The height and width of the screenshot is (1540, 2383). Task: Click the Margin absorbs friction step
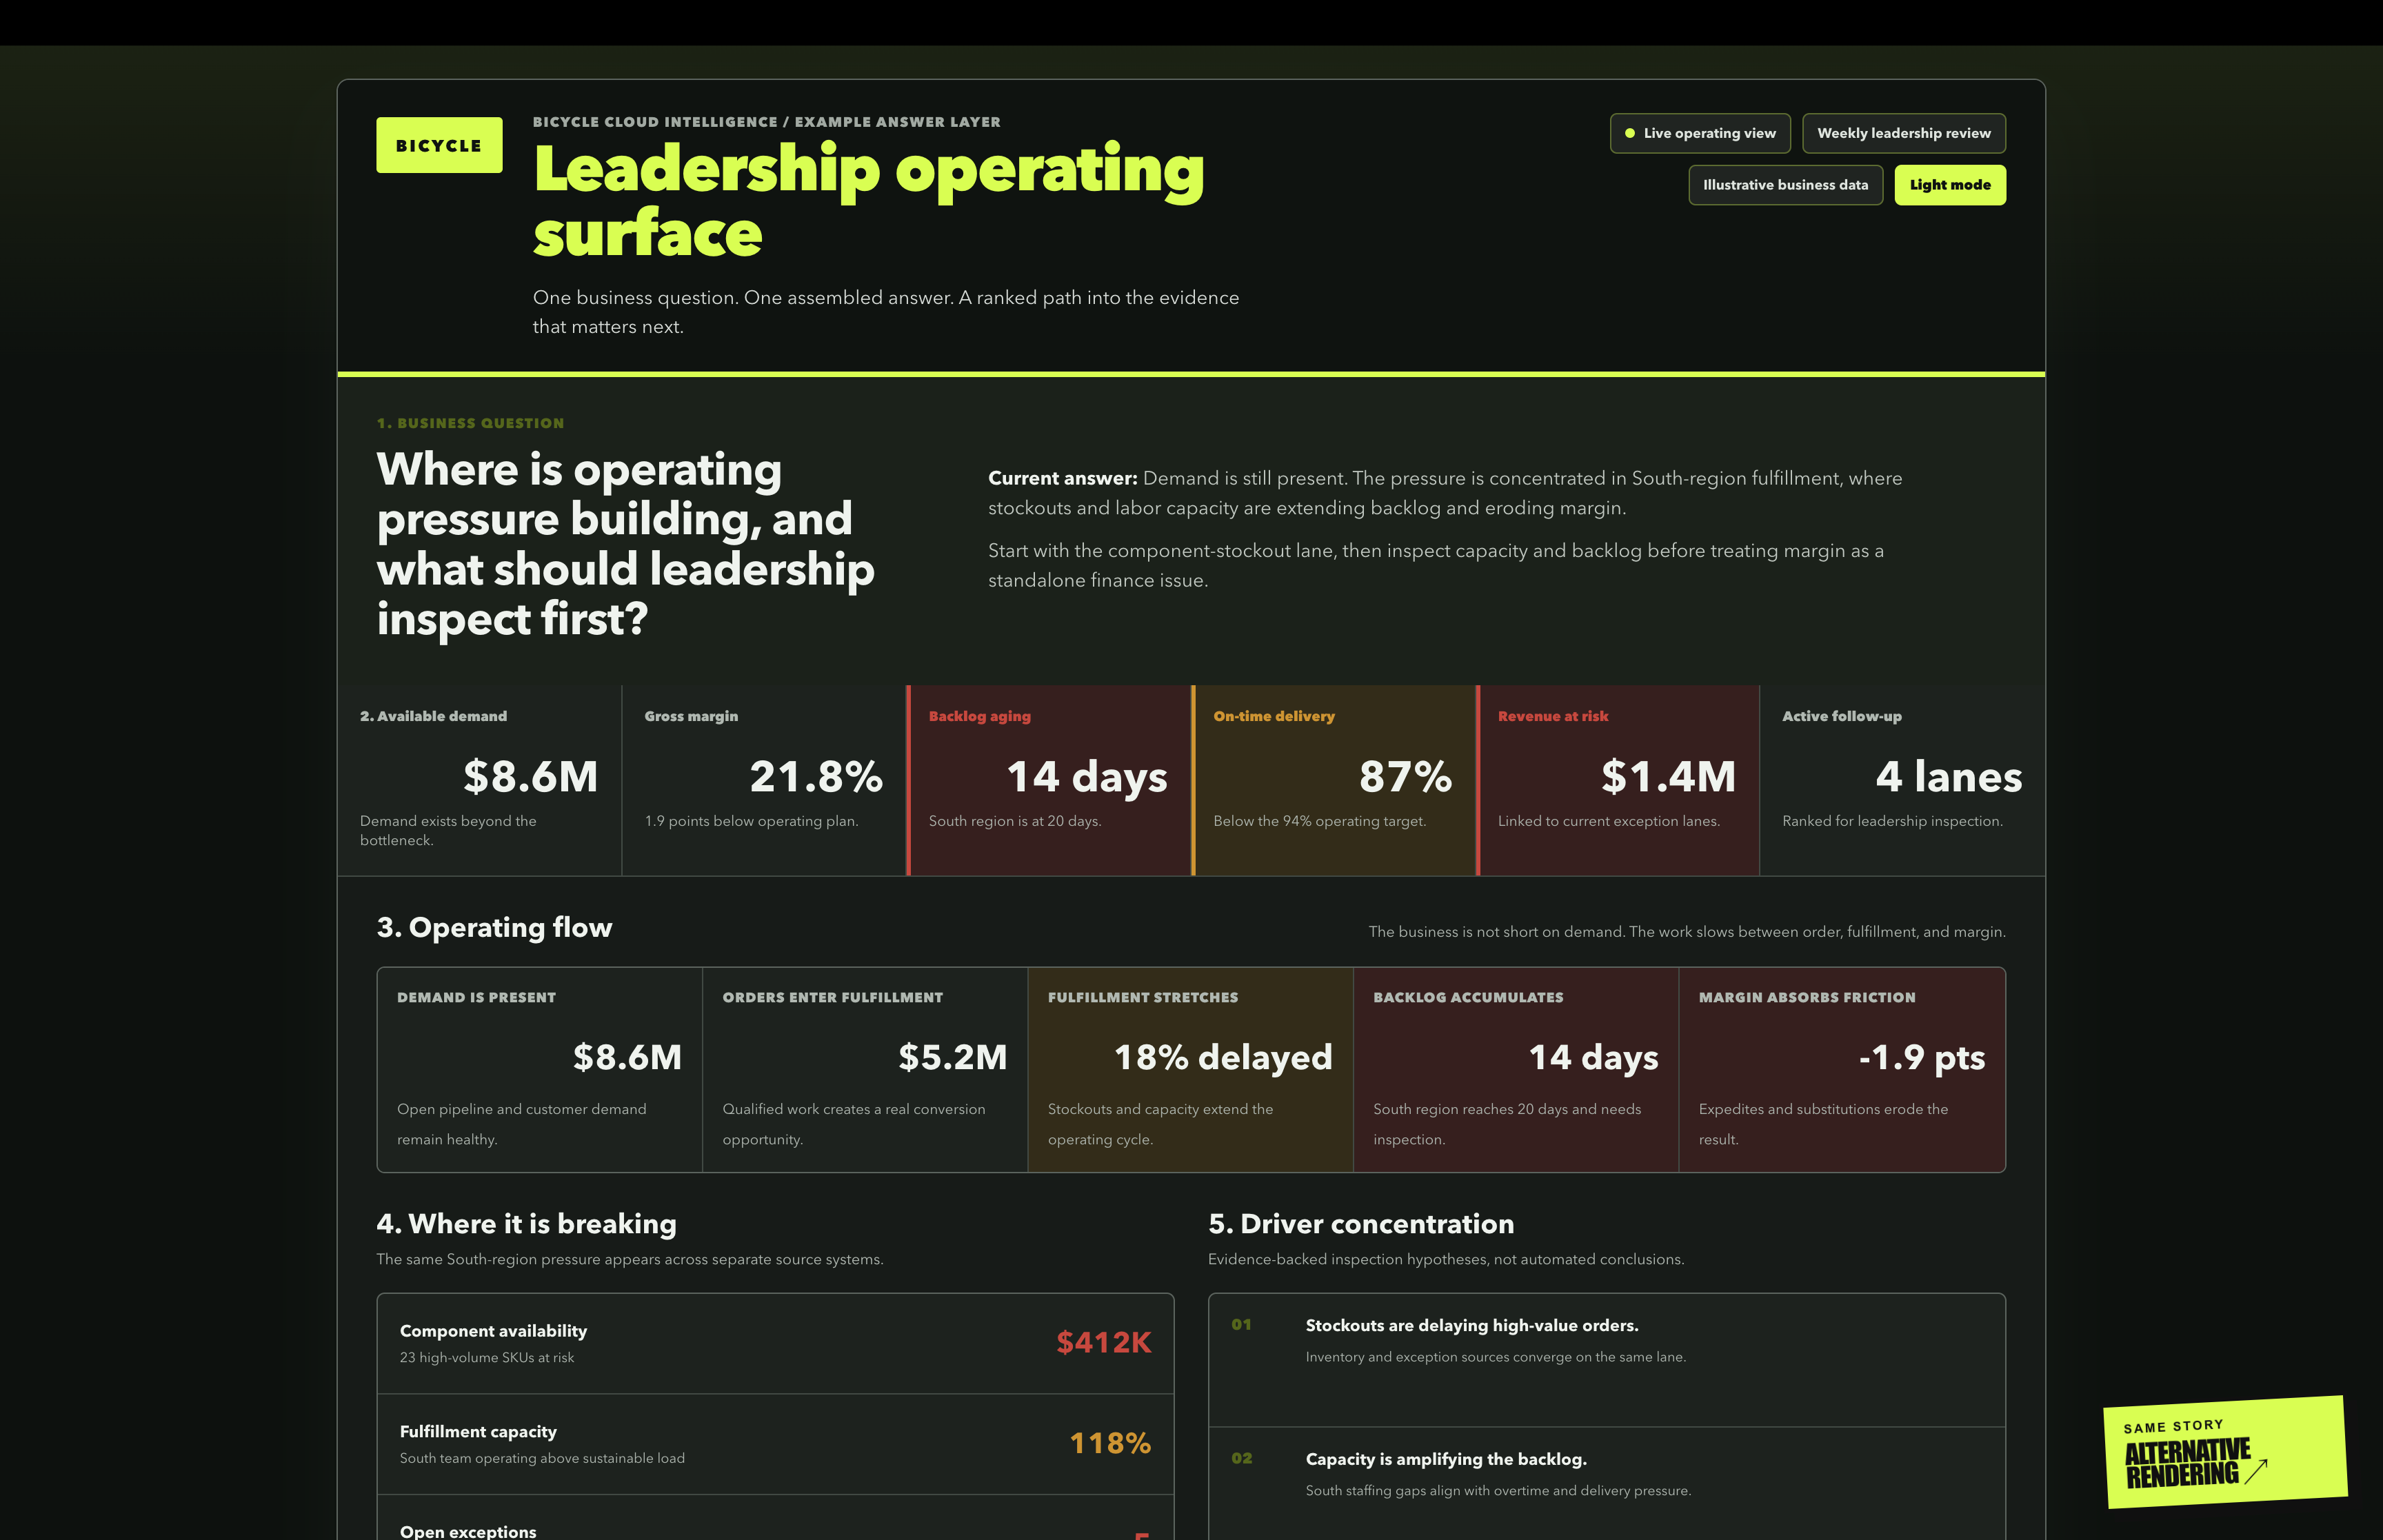[1841, 1069]
